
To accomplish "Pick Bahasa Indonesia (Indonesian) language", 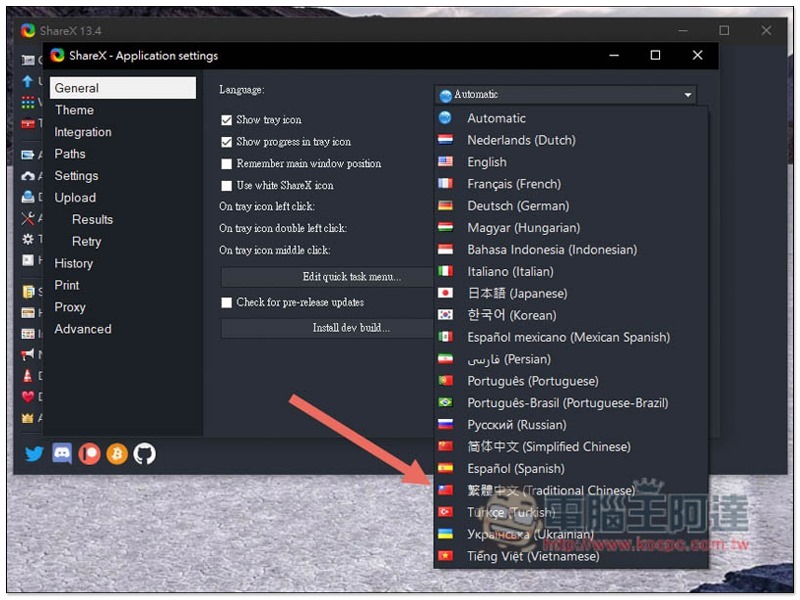I will point(571,250).
